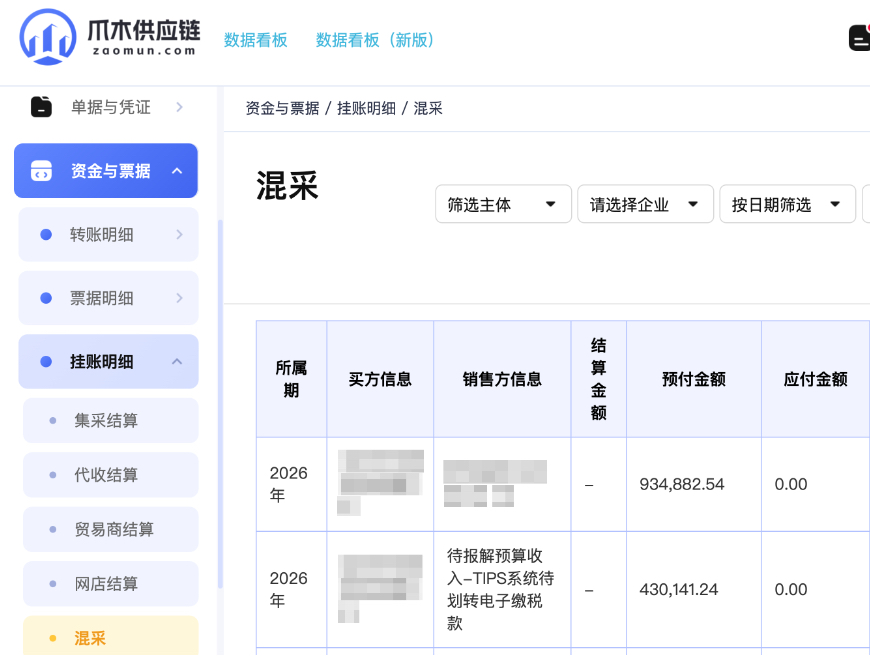
Task: Expand 票据明细 submenu arrow
Action: 179,298
